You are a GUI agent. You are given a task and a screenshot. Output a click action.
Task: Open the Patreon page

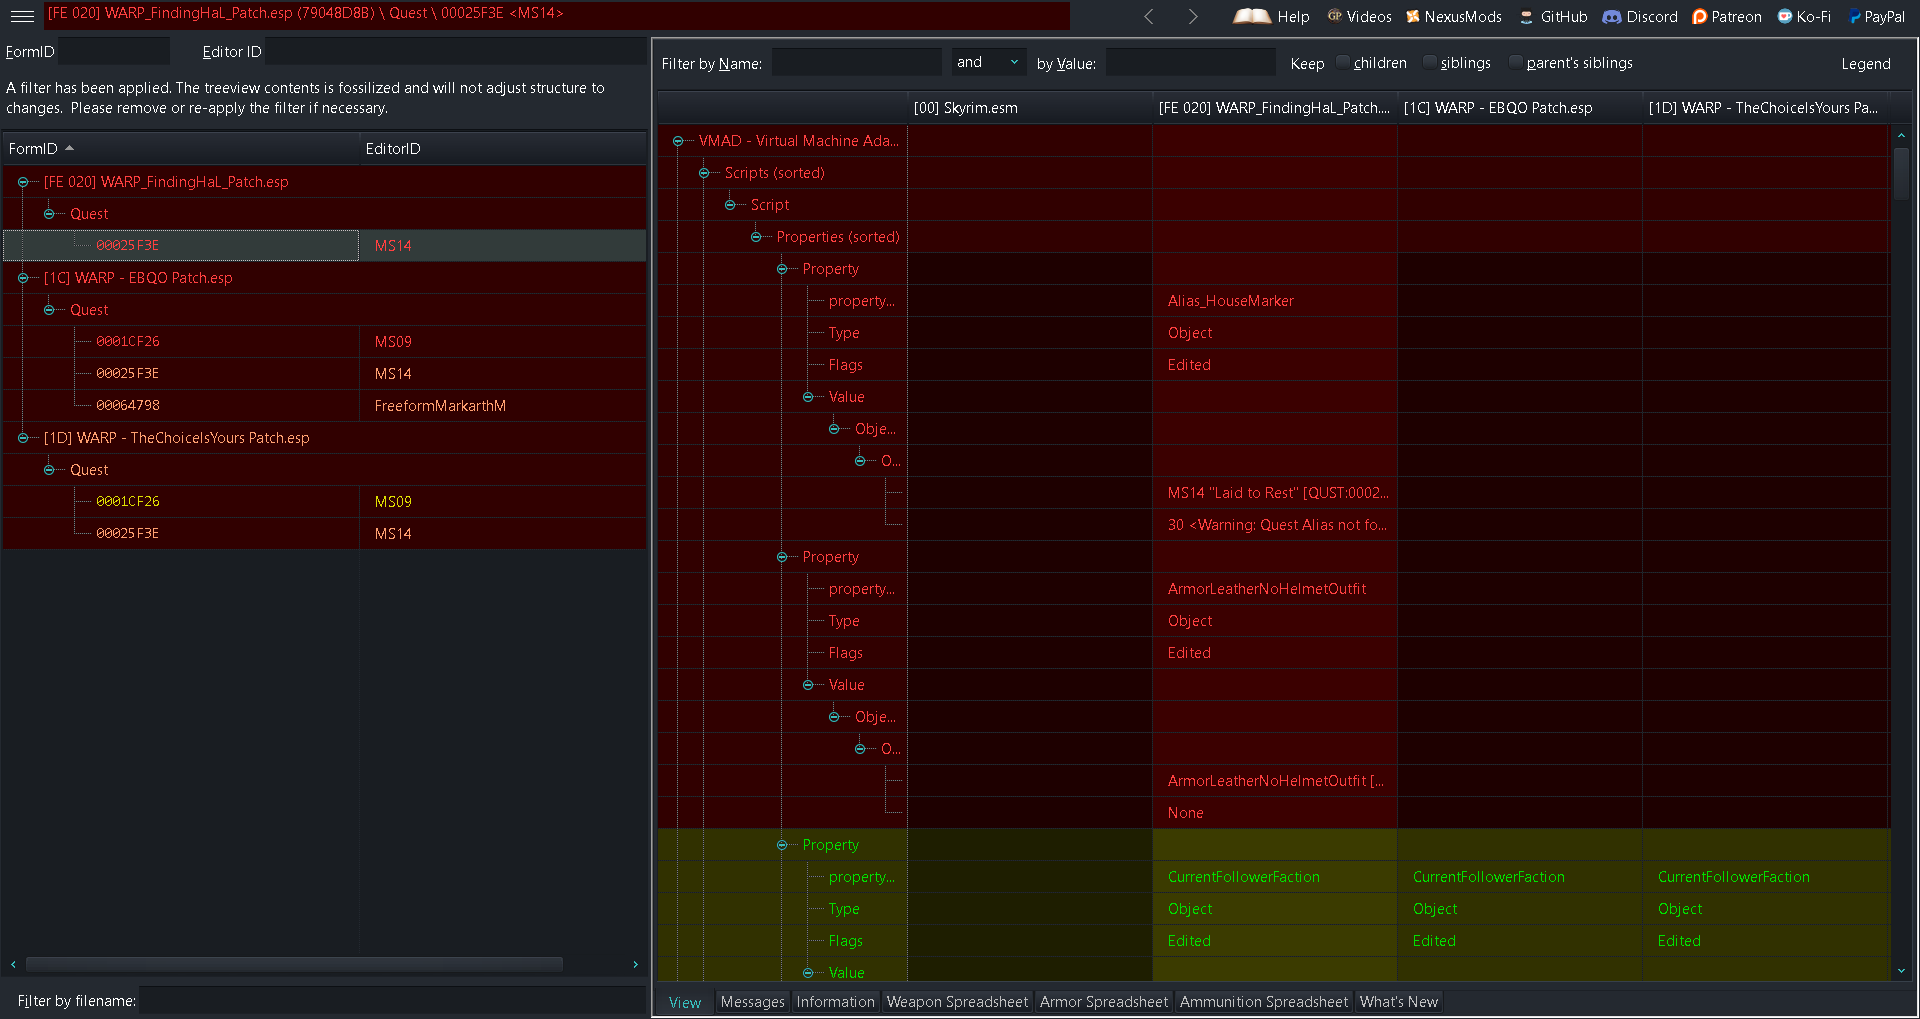[1726, 16]
